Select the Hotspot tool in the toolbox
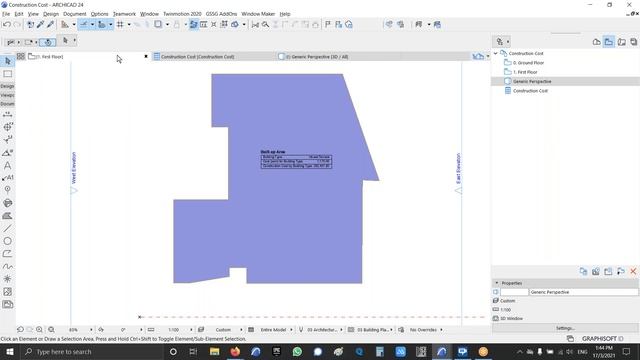640x360 pixels. (7, 279)
